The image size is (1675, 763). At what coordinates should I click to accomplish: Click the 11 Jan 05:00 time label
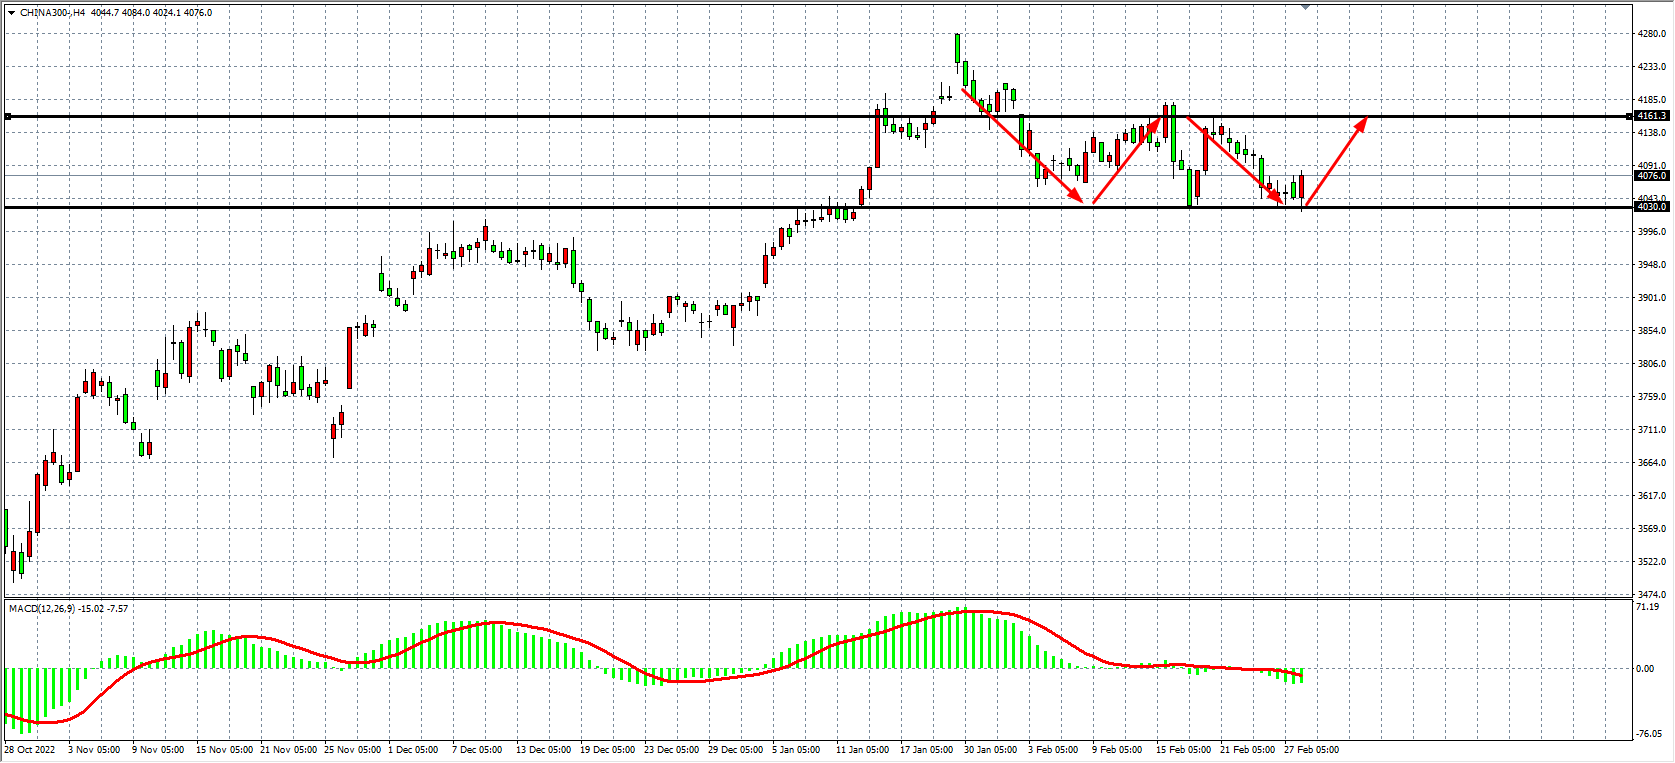(862, 750)
